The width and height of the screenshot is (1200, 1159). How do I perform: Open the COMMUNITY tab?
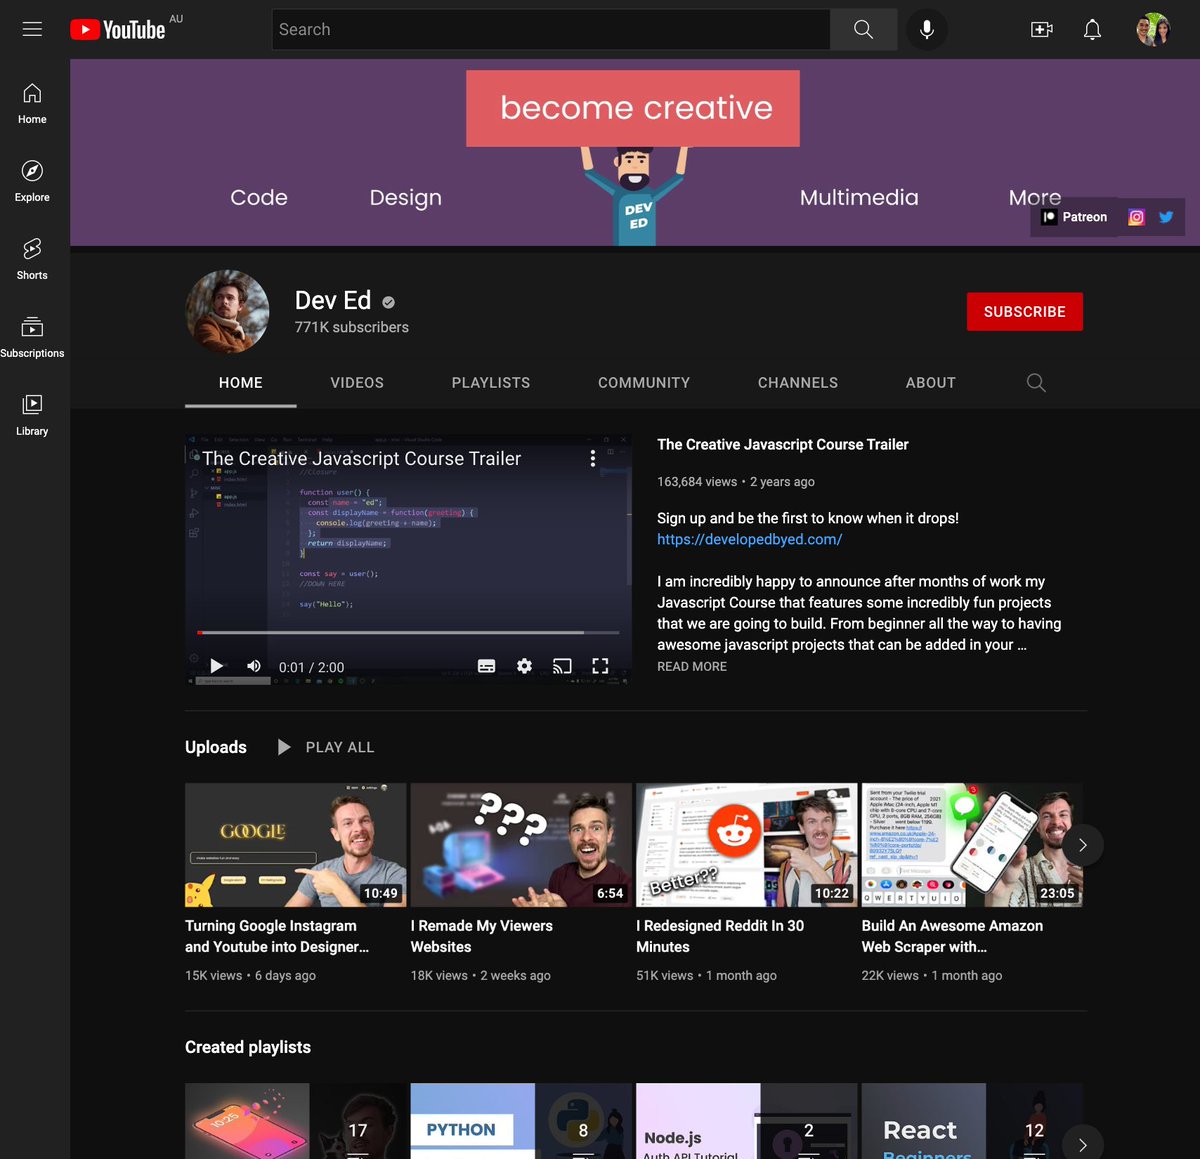[644, 382]
